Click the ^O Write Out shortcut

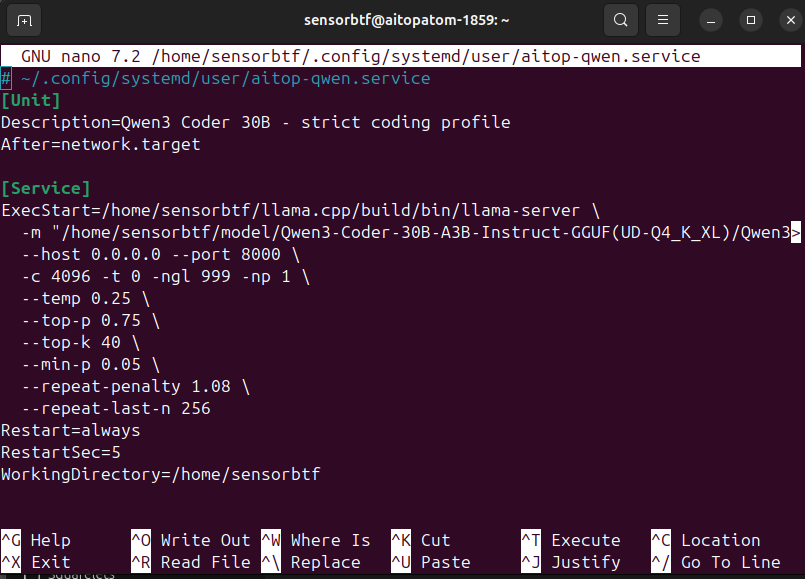tap(190, 540)
